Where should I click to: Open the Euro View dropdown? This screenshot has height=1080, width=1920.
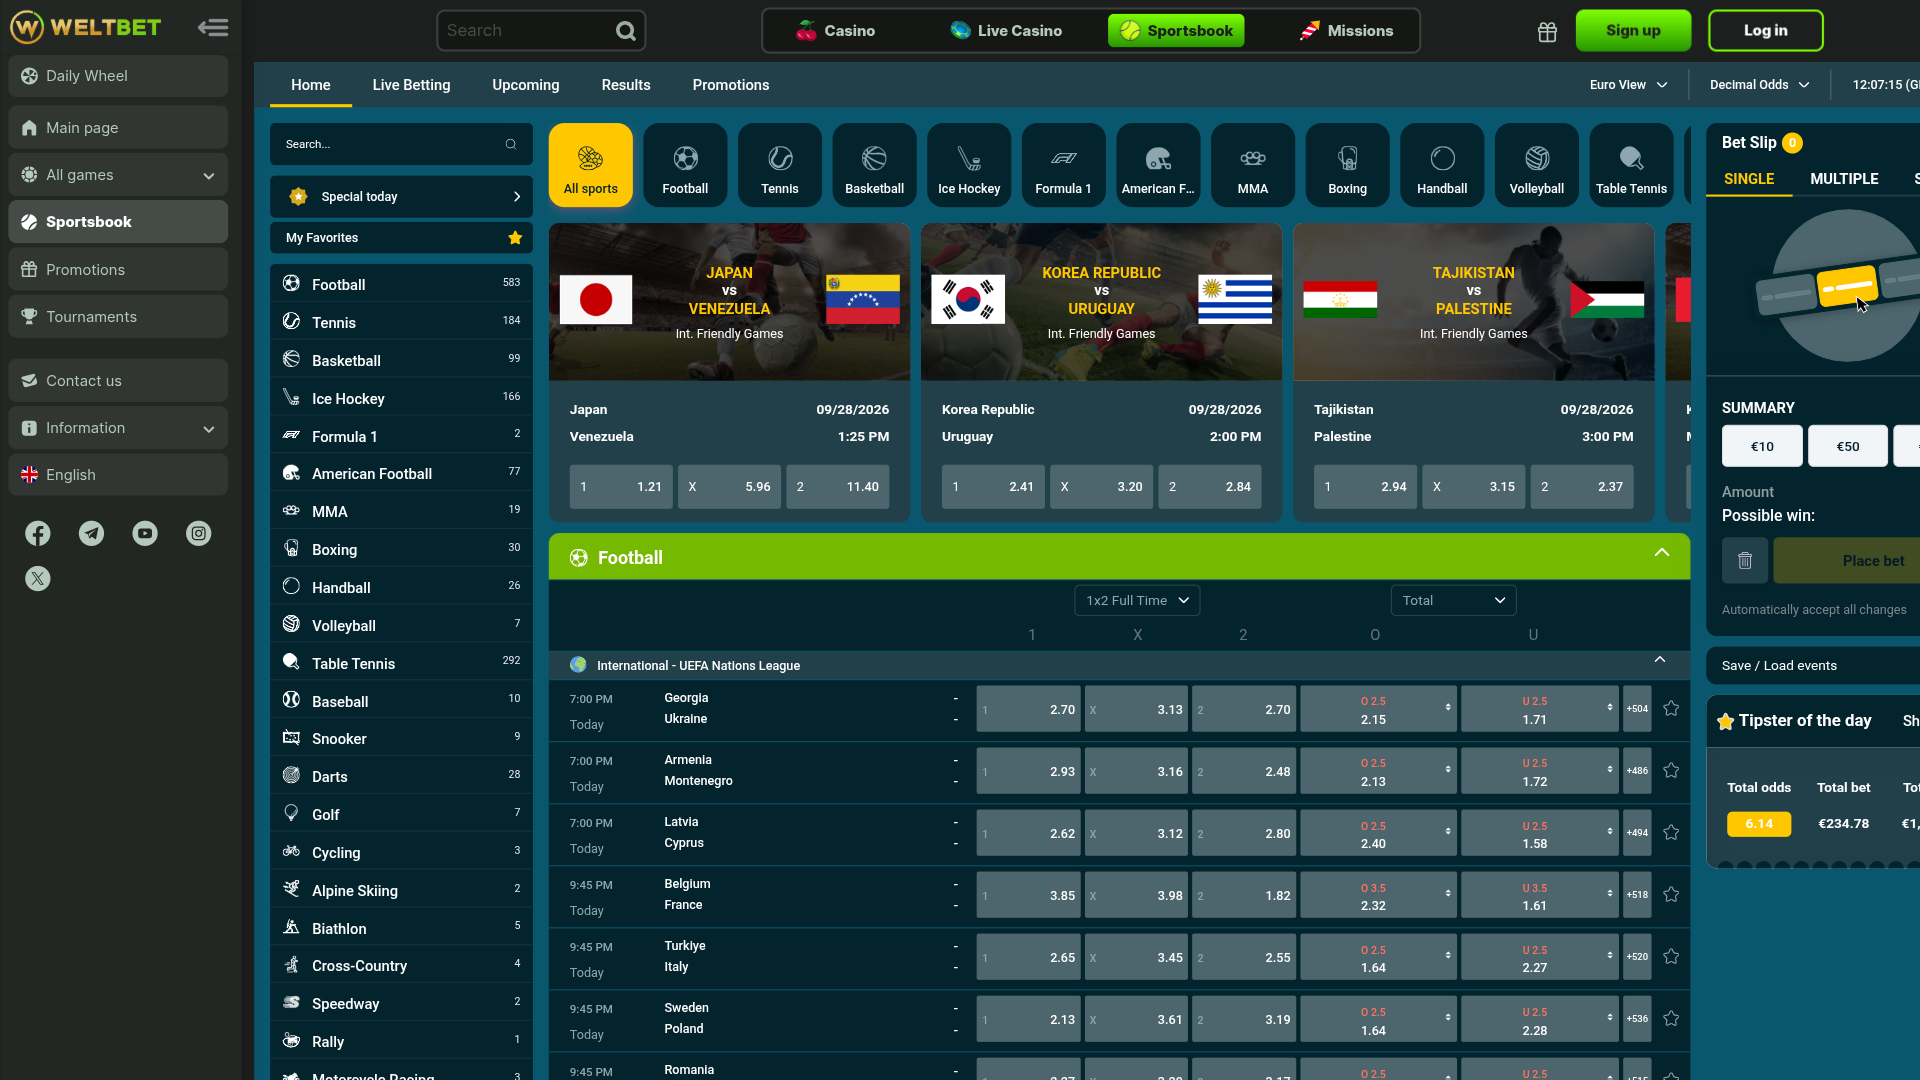[x=1628, y=85]
